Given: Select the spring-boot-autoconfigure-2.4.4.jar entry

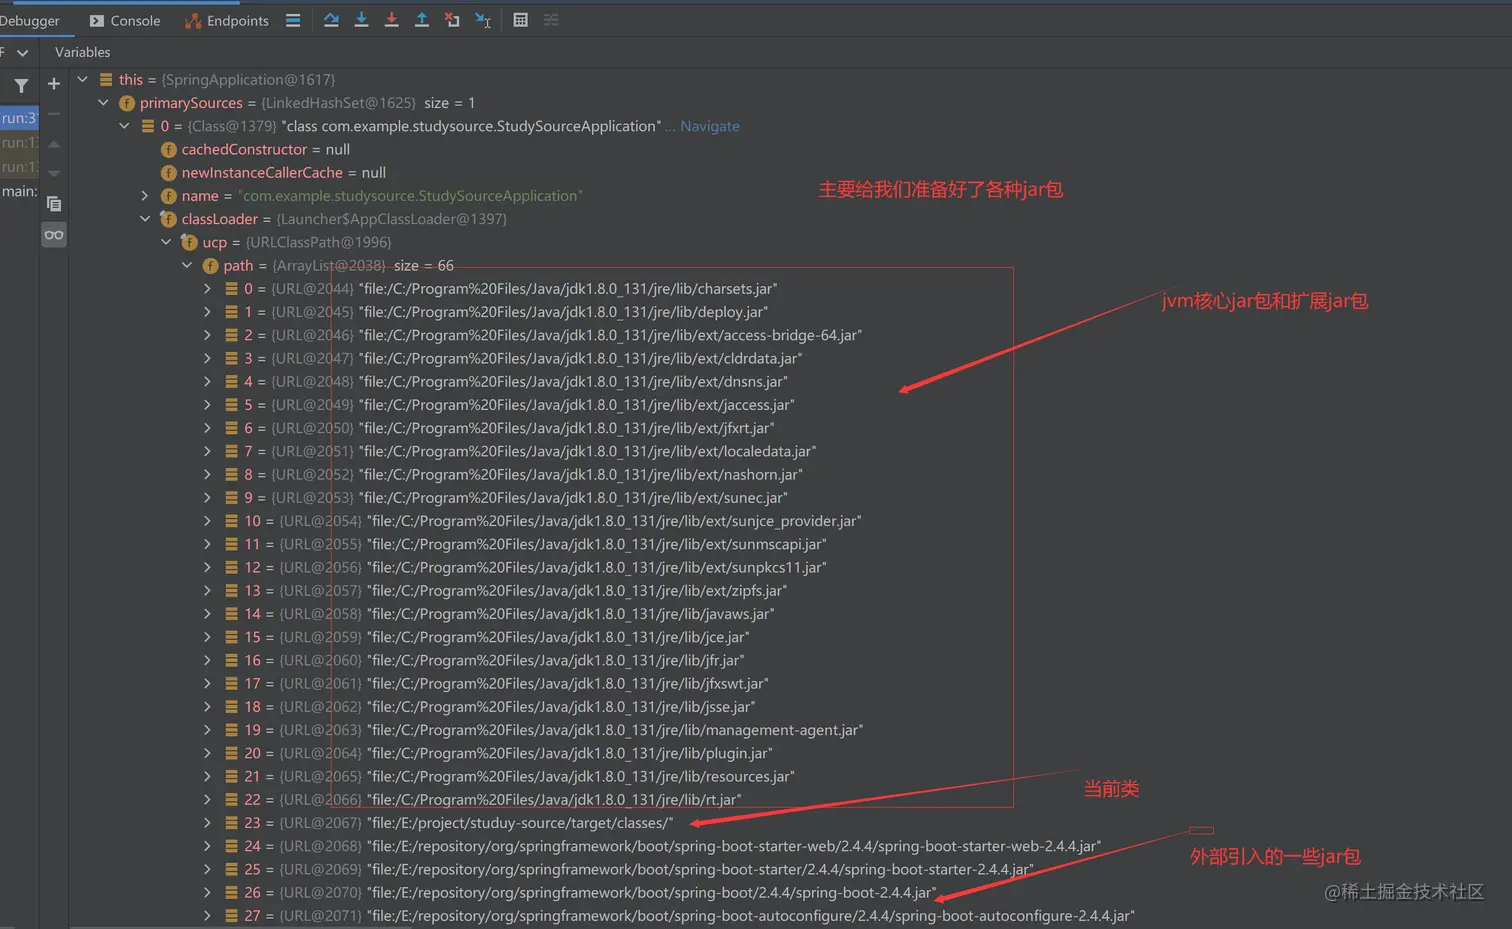Looking at the screenshot, I should (680, 916).
